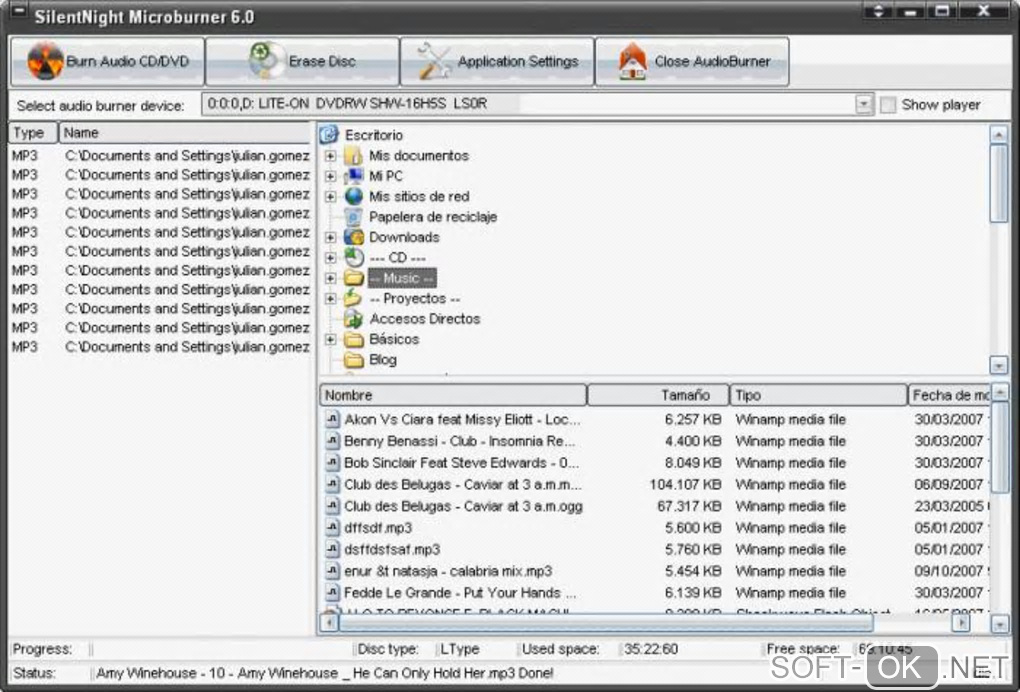This screenshot has height=692, width=1020.
Task: Click the Burn Audio CD/DVD fire icon
Action: pos(45,61)
